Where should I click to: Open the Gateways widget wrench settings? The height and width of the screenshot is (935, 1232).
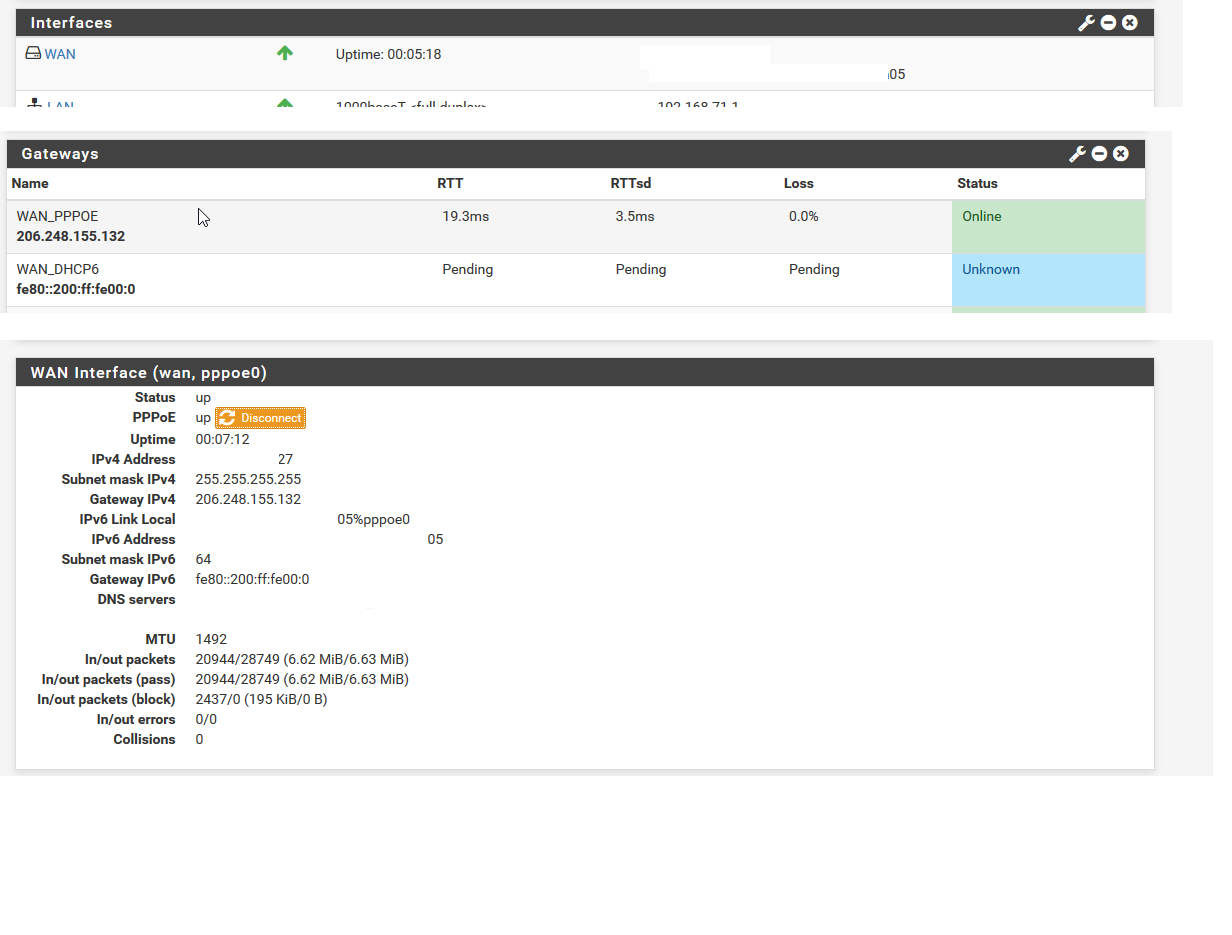1077,154
